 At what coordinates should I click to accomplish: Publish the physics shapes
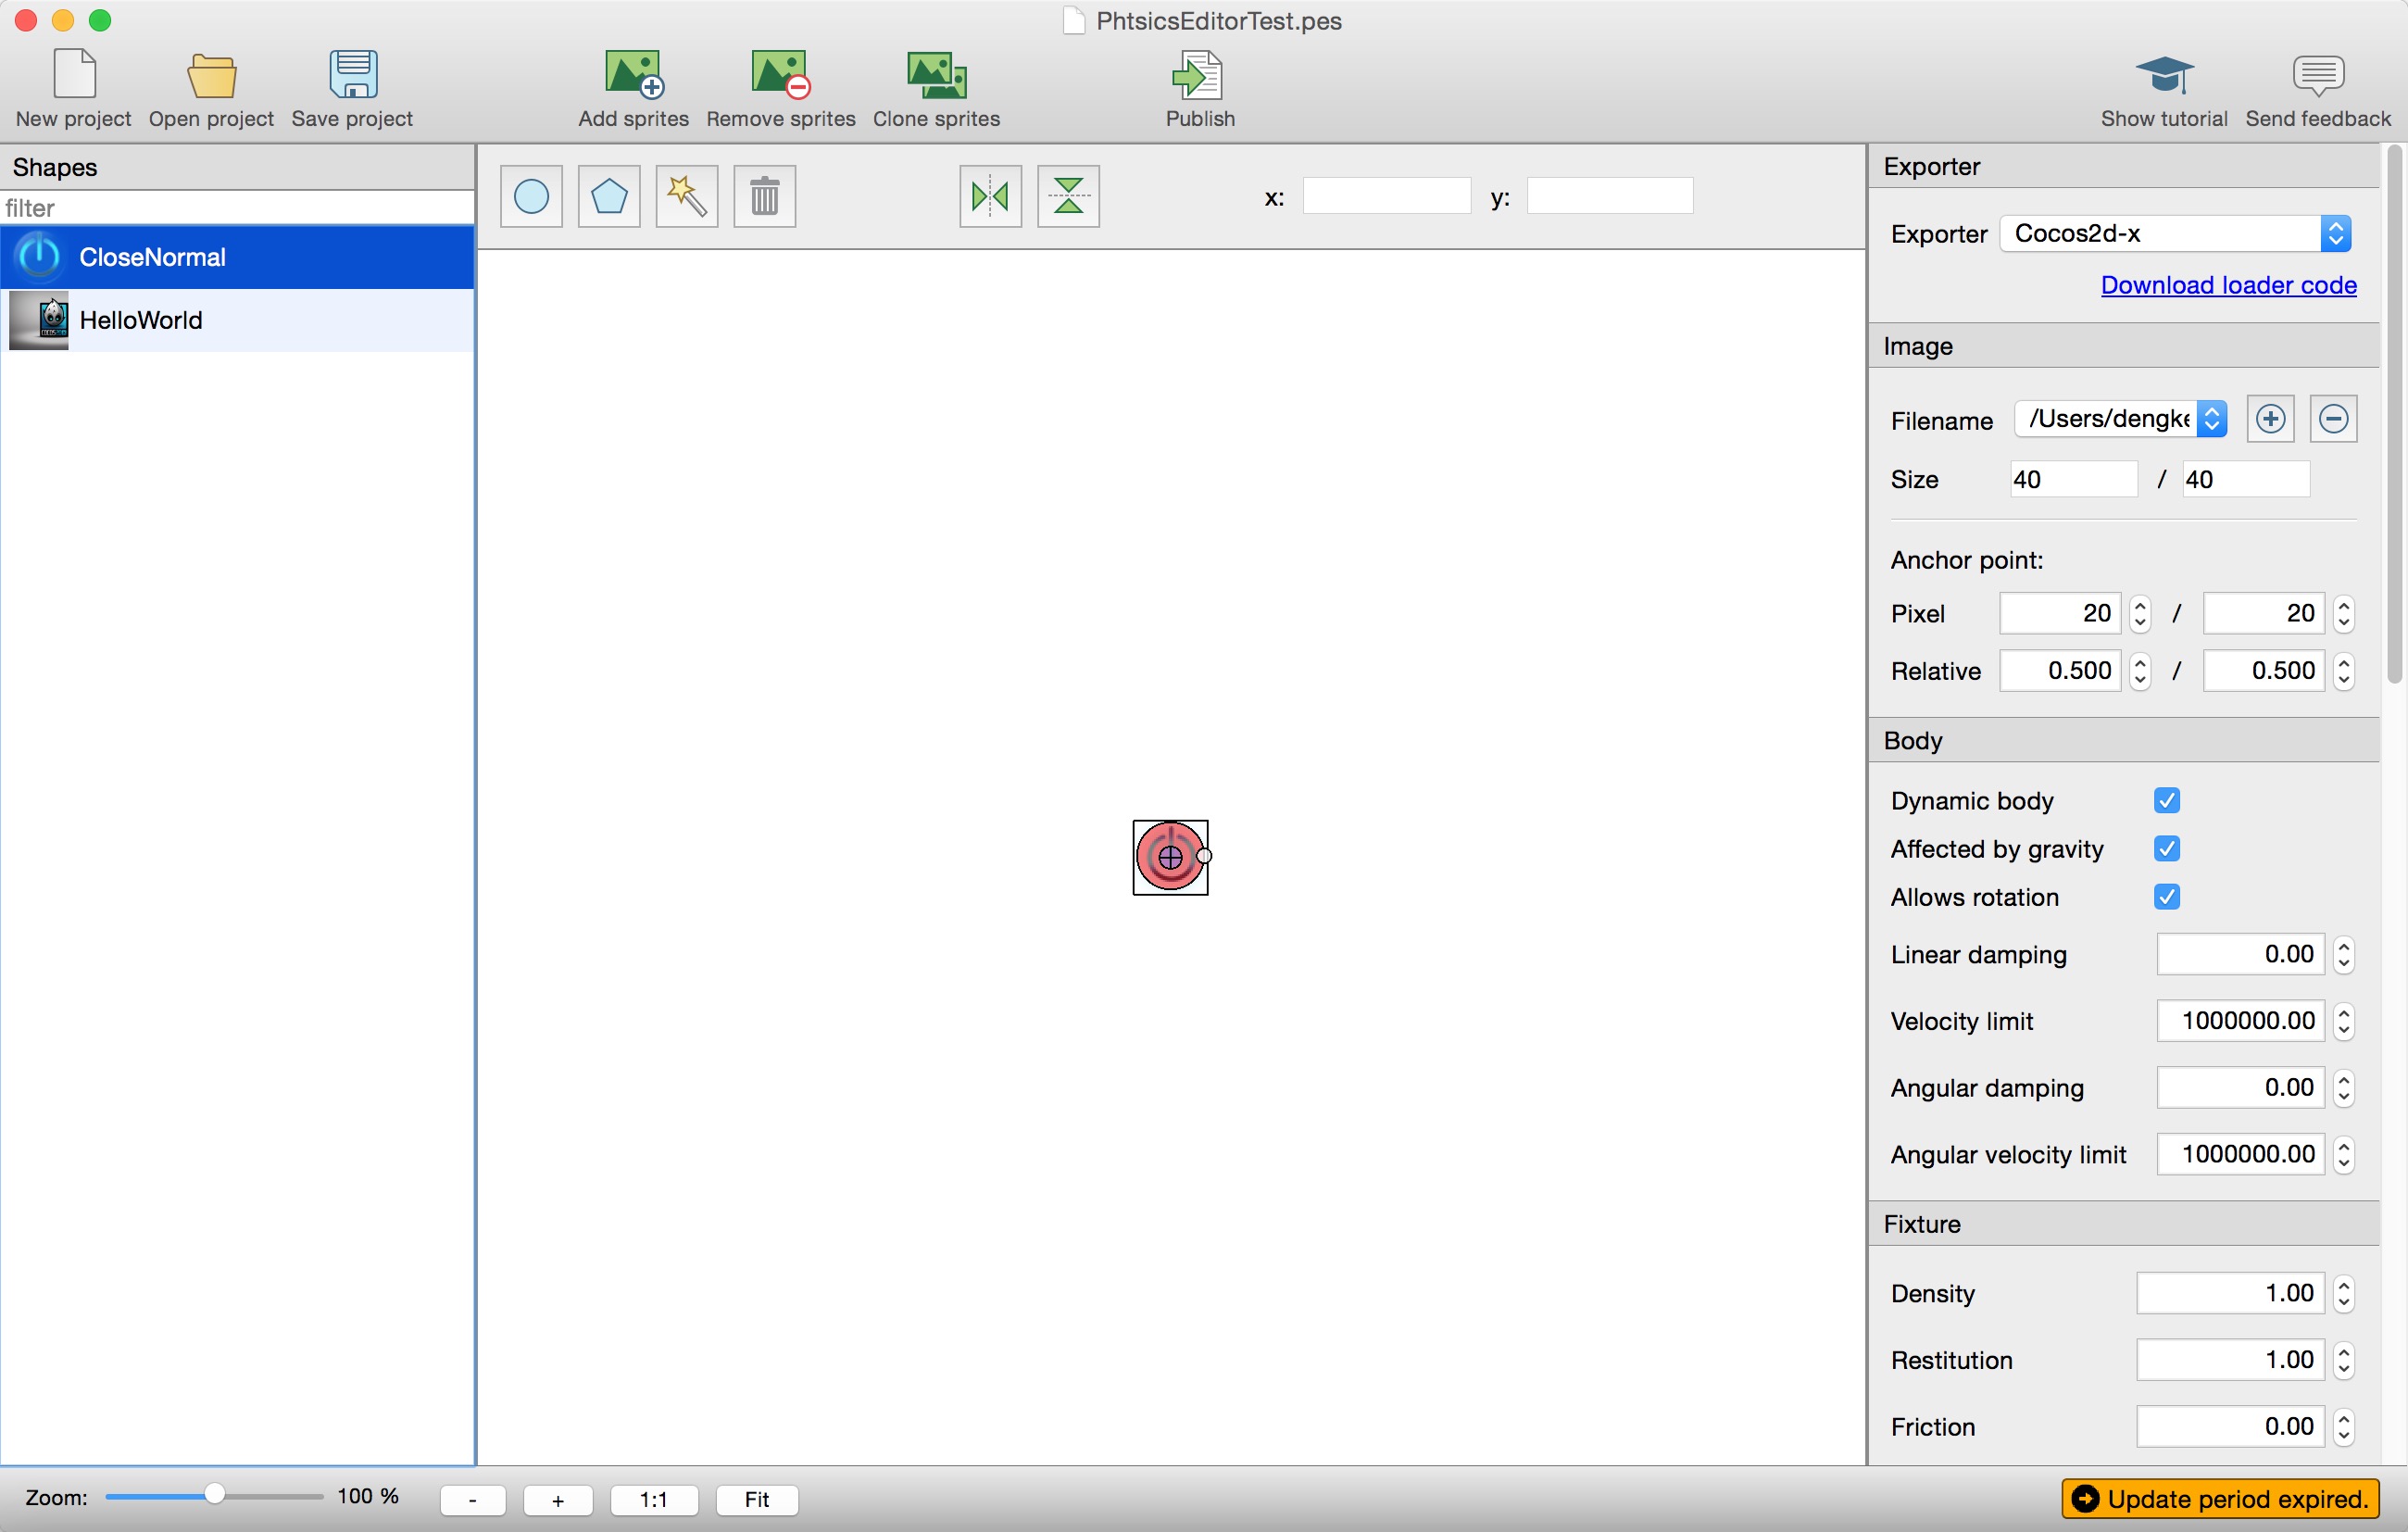point(1198,75)
